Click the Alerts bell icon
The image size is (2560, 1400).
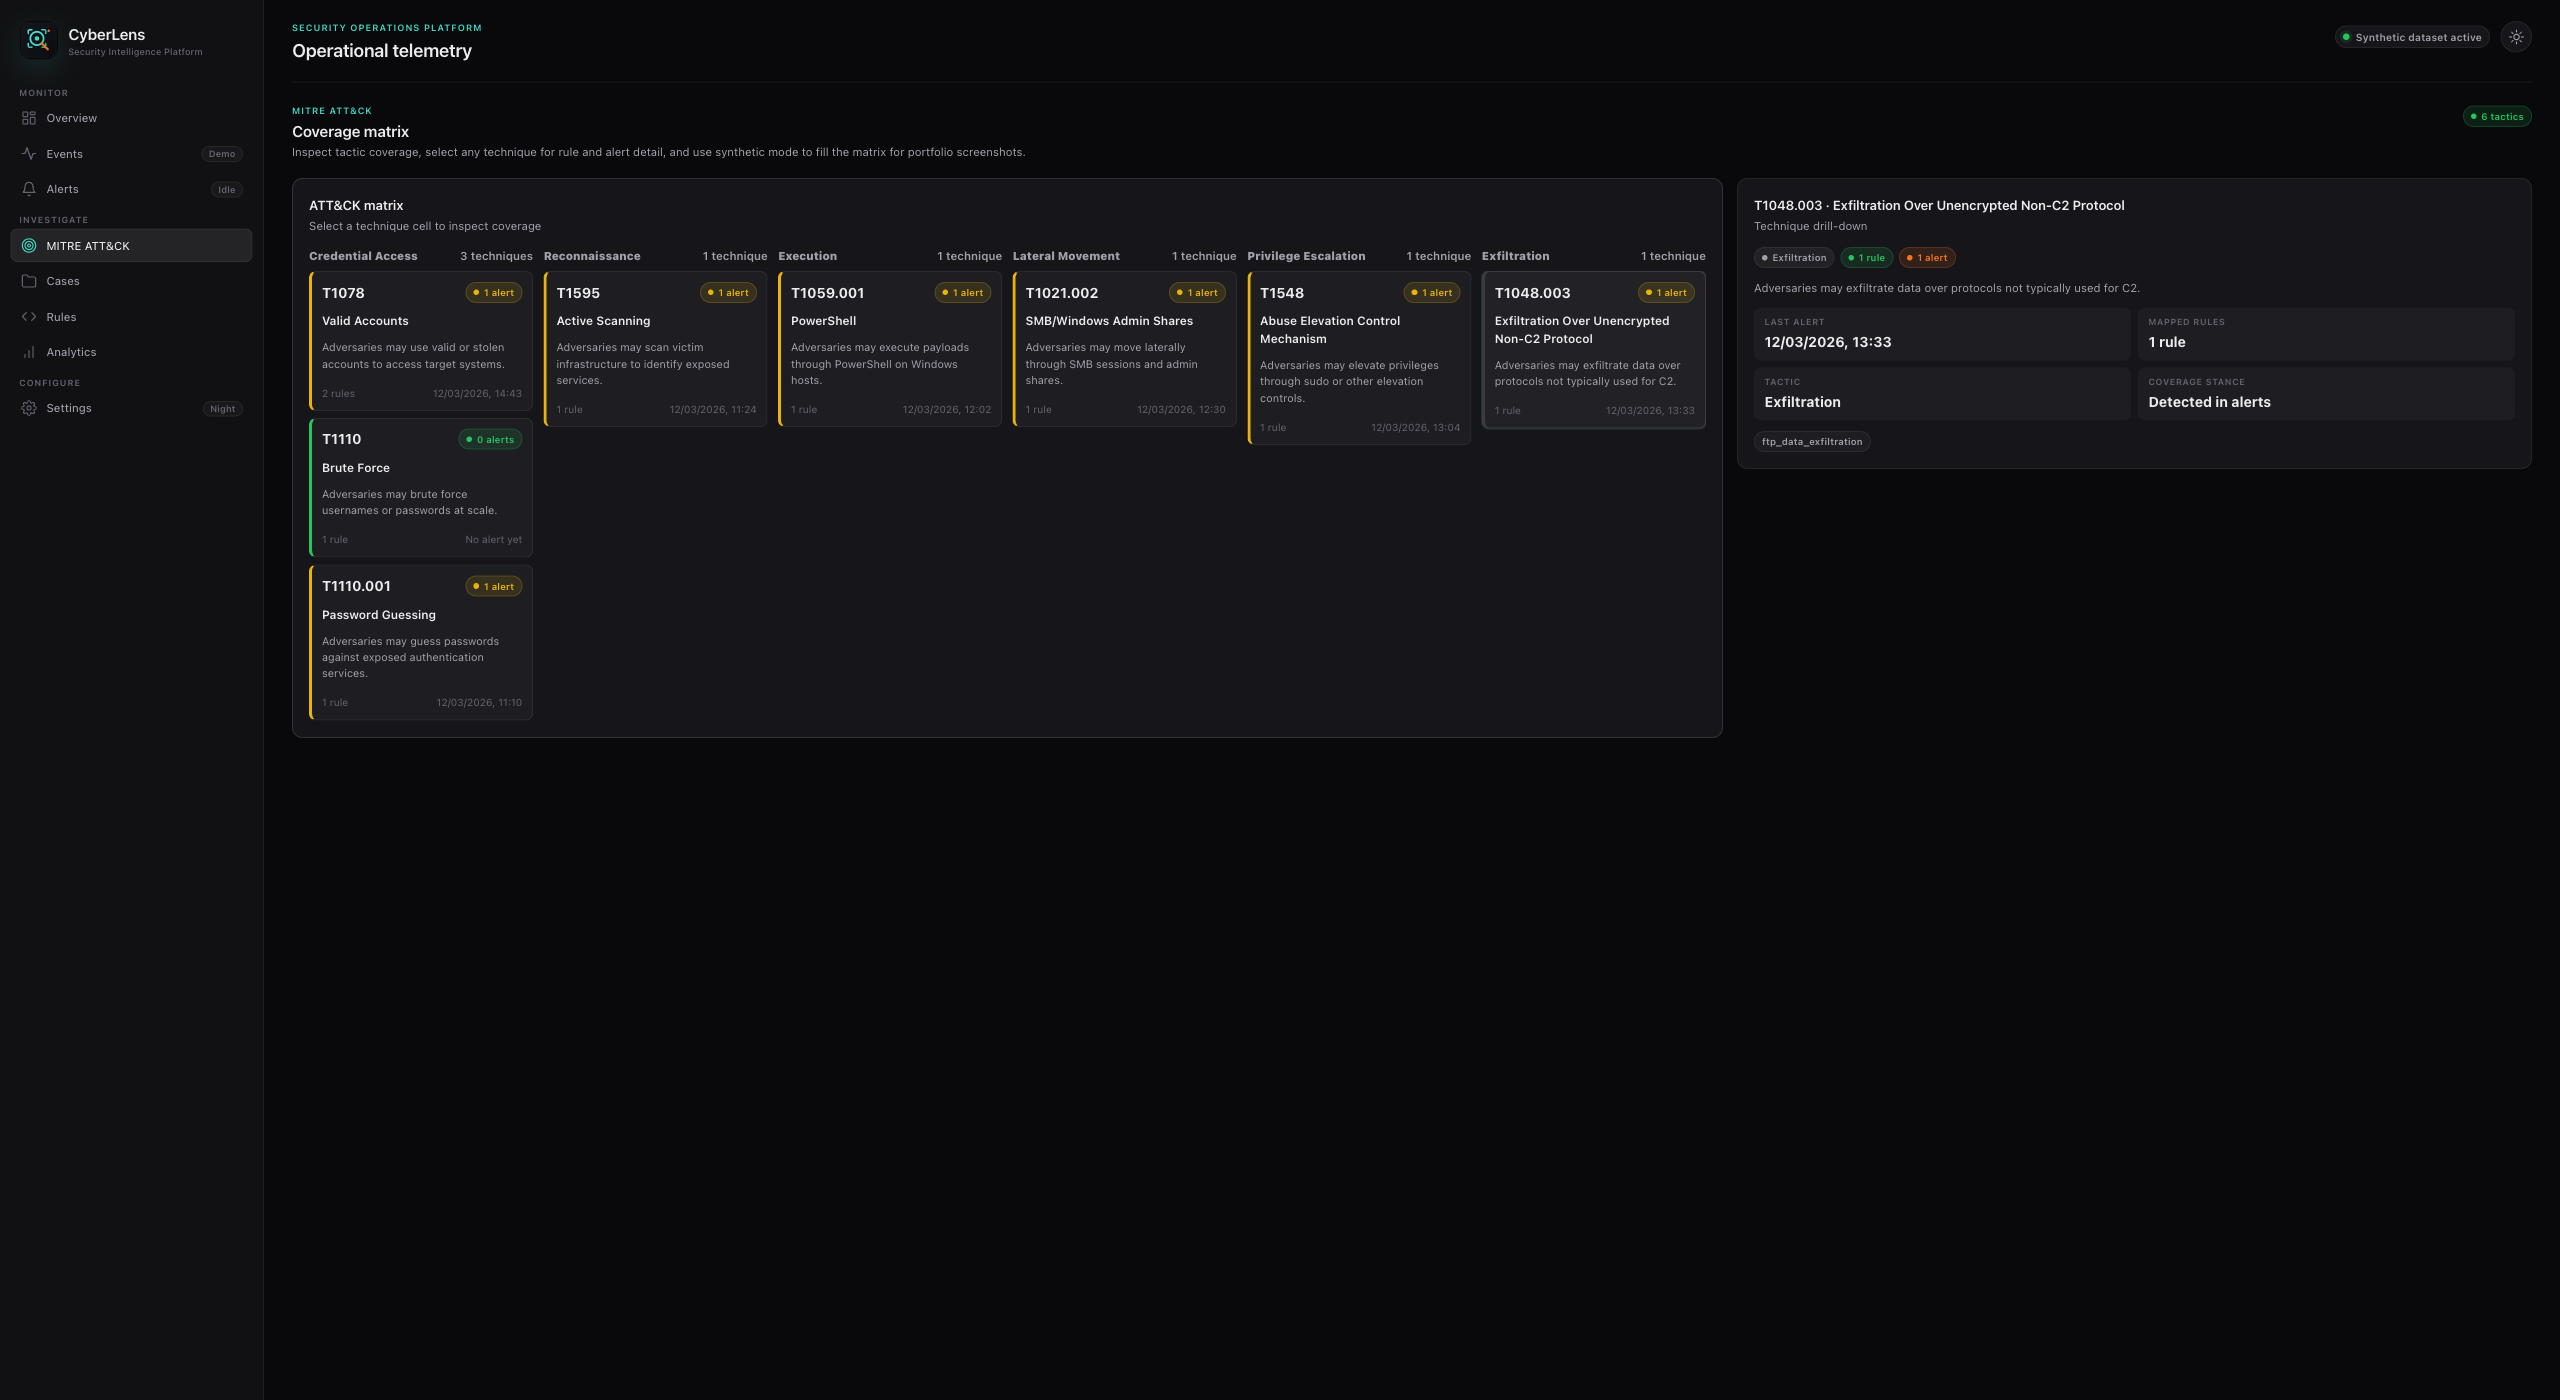29,189
